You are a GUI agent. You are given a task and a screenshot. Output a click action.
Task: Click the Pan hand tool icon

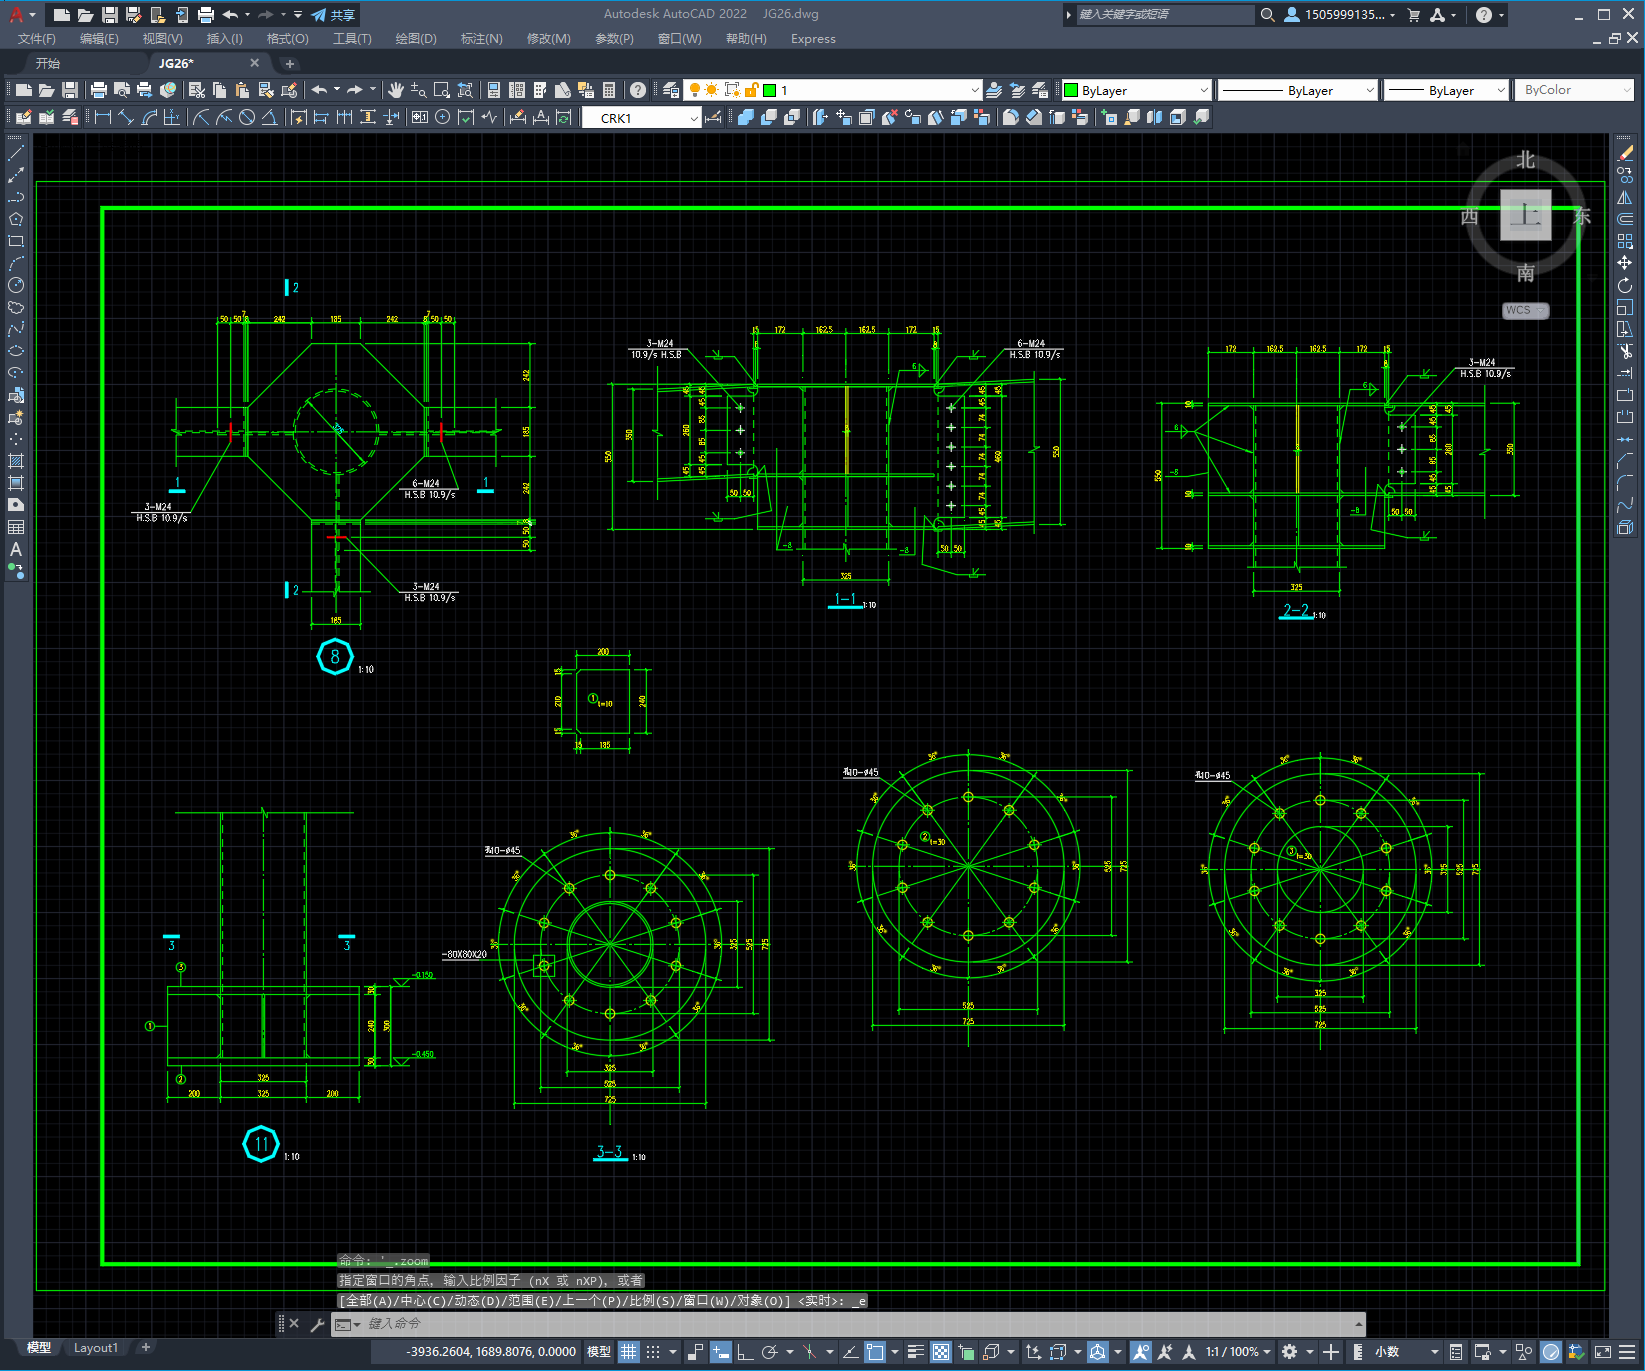click(396, 90)
